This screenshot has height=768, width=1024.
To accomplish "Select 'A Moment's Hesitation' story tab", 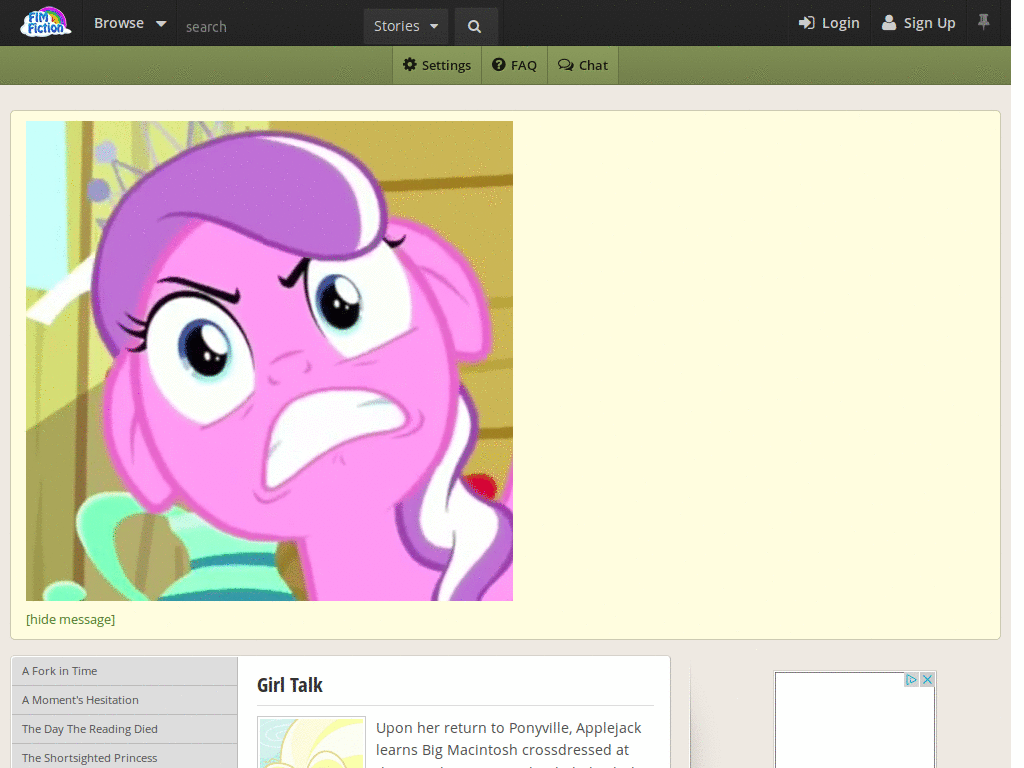I will coord(124,700).
